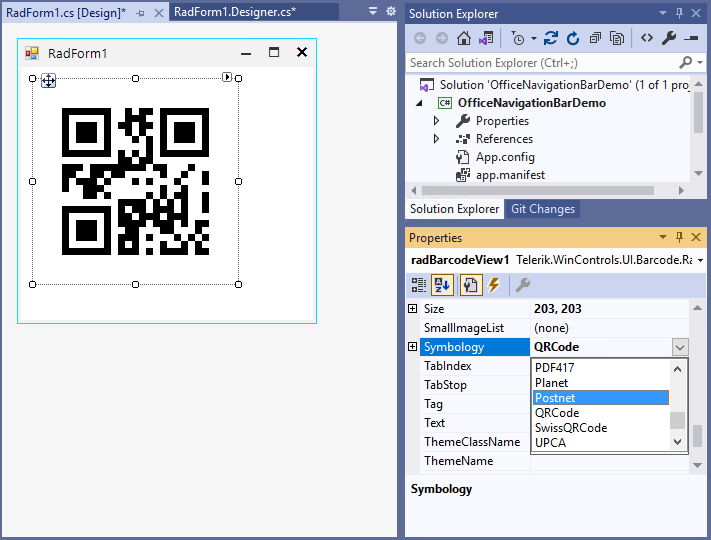Expand the Symbology property row
This screenshot has width=711, height=540.
coord(412,346)
